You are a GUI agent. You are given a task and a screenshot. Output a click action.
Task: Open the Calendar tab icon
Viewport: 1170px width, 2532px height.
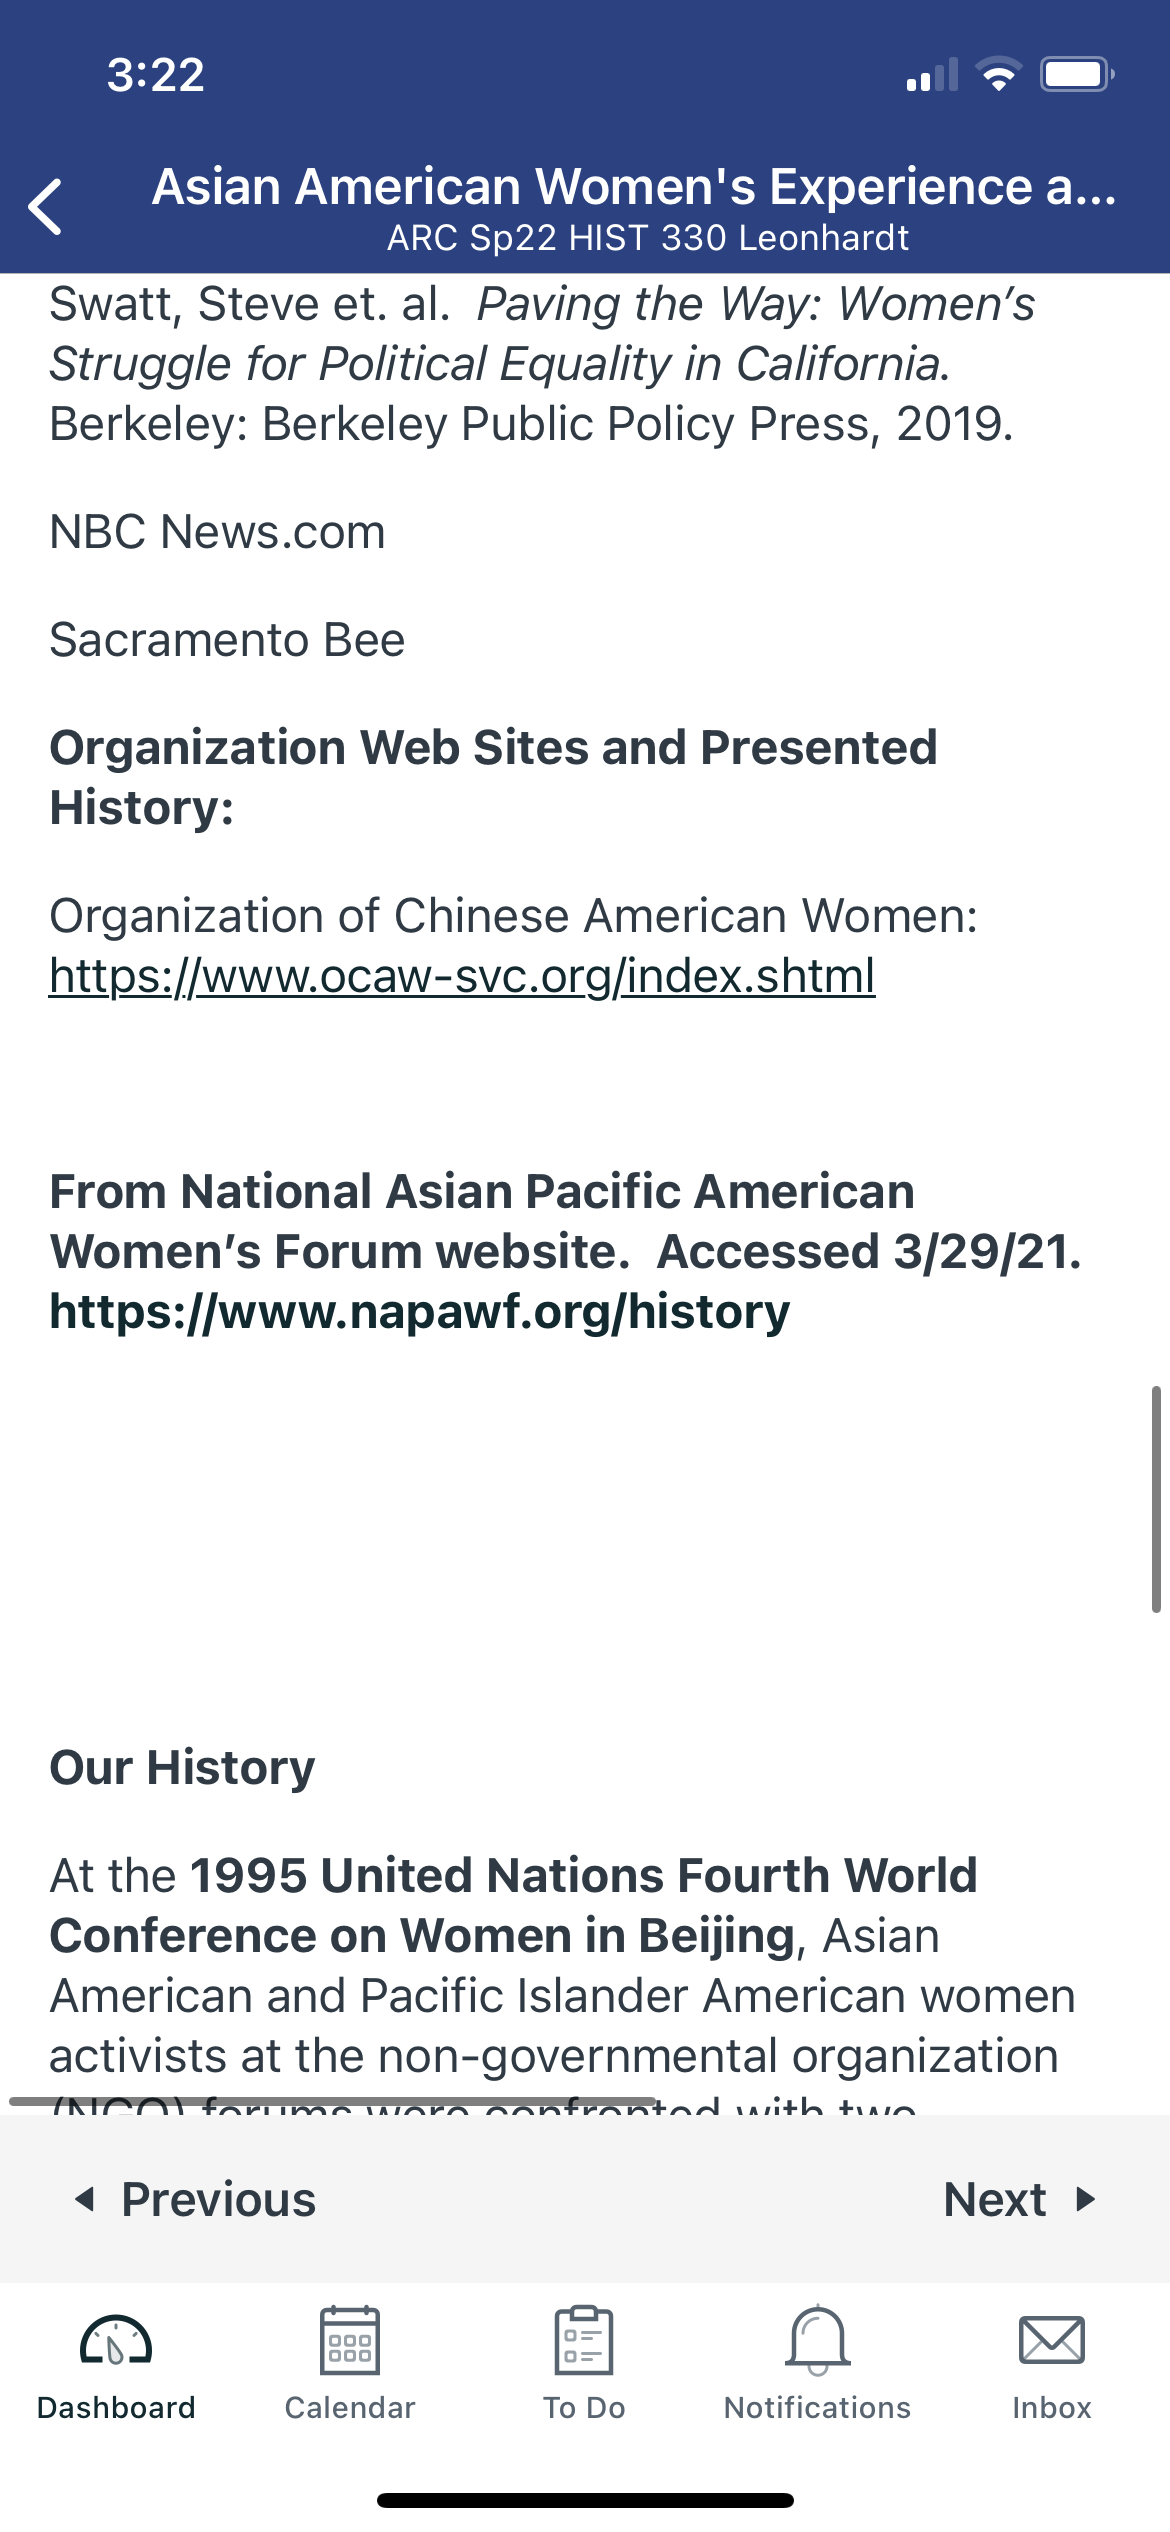(x=350, y=2340)
